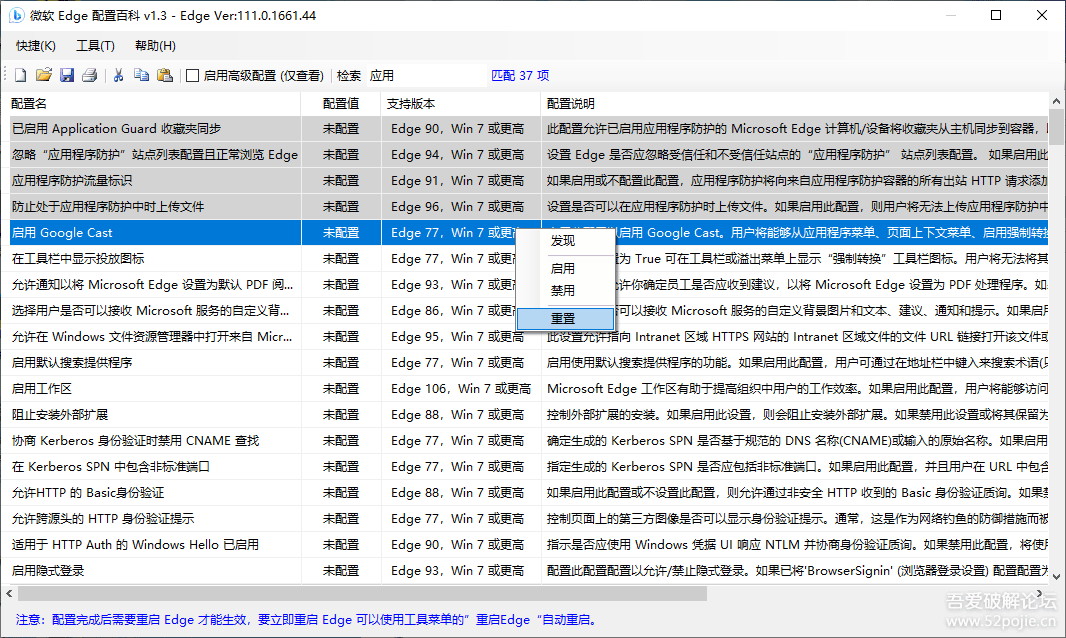
Task: Click the New file toolbar icon
Action: pos(20,75)
